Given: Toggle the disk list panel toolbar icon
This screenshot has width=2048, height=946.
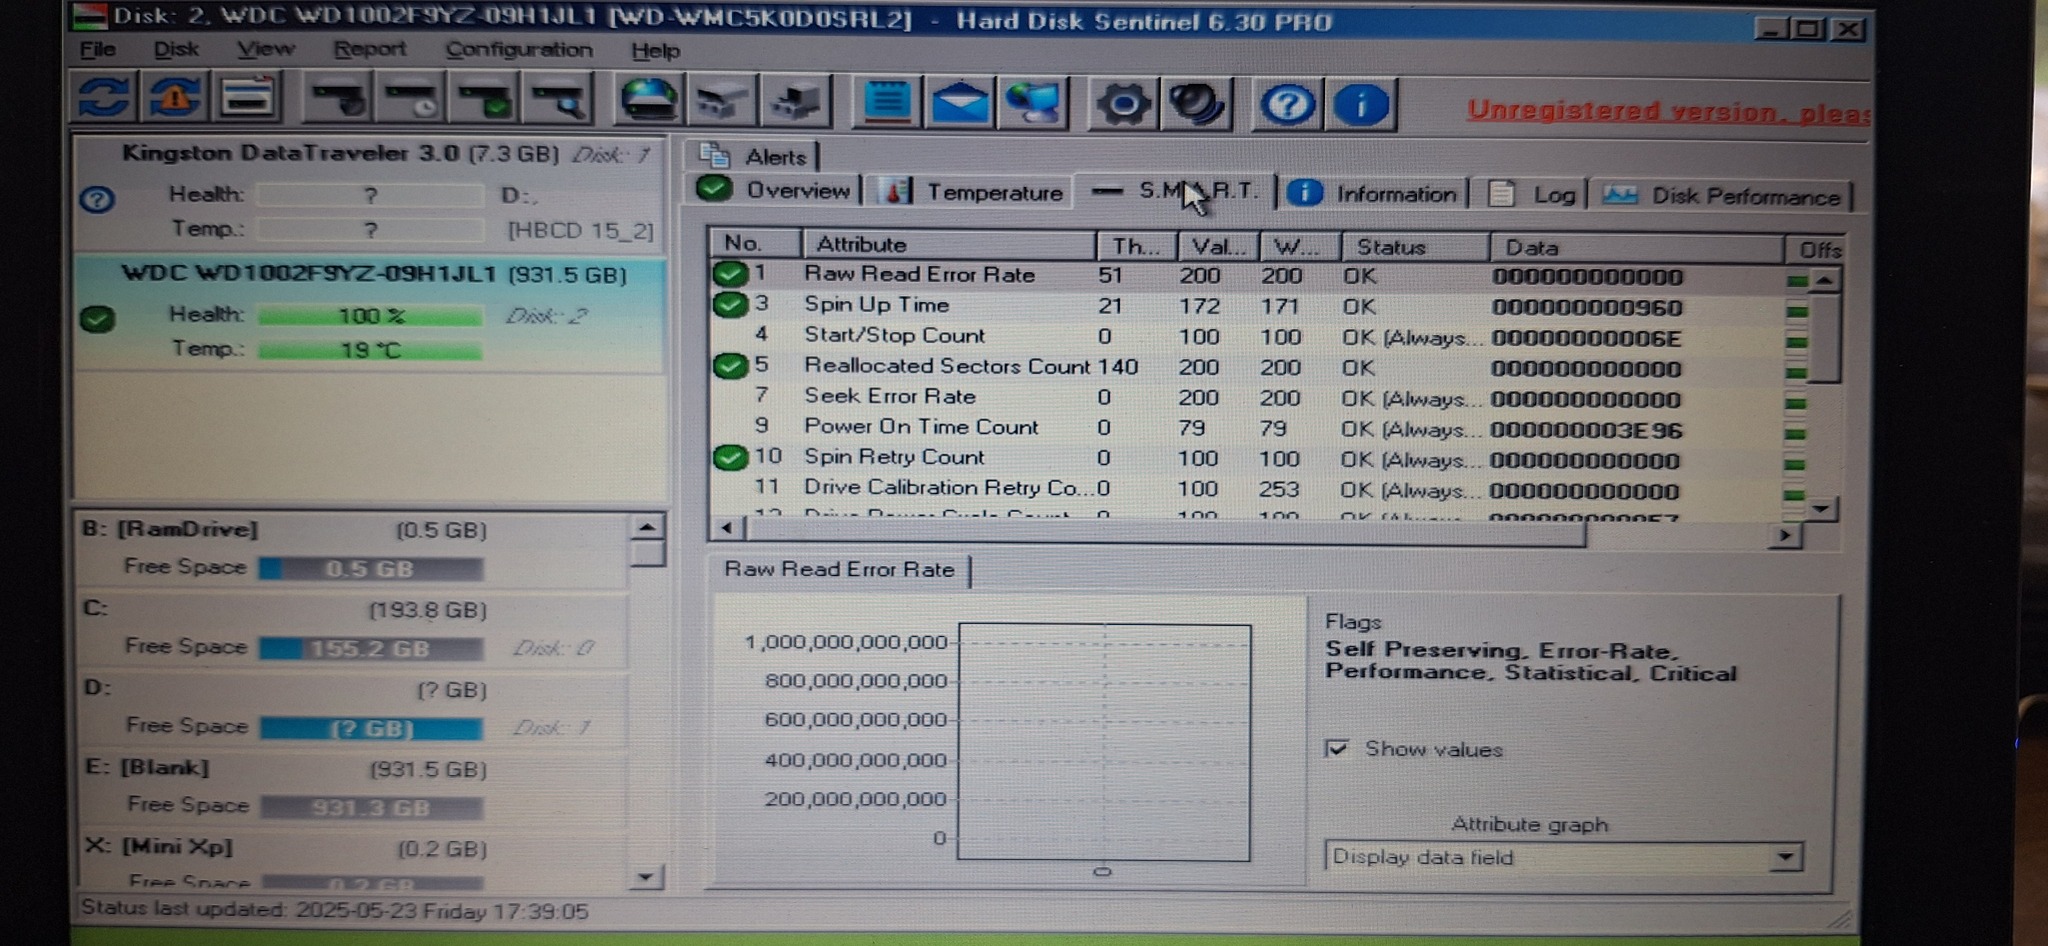Looking at the screenshot, I should (247, 98).
